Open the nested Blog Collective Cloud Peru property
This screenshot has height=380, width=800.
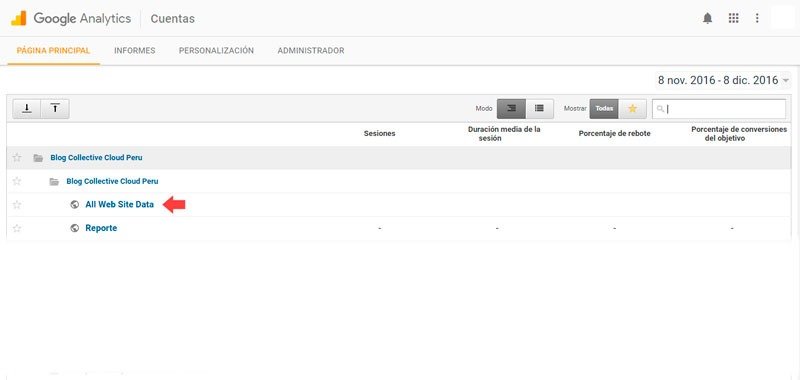click(x=112, y=181)
